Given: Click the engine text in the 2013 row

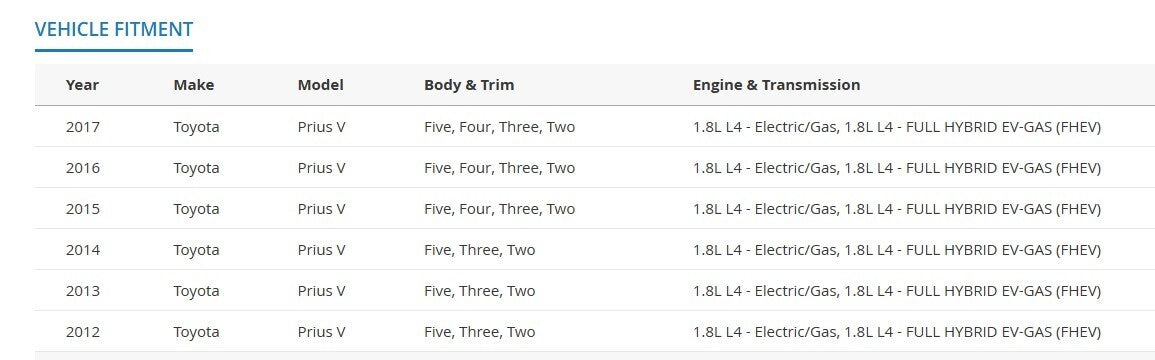Looking at the screenshot, I should [x=896, y=291].
